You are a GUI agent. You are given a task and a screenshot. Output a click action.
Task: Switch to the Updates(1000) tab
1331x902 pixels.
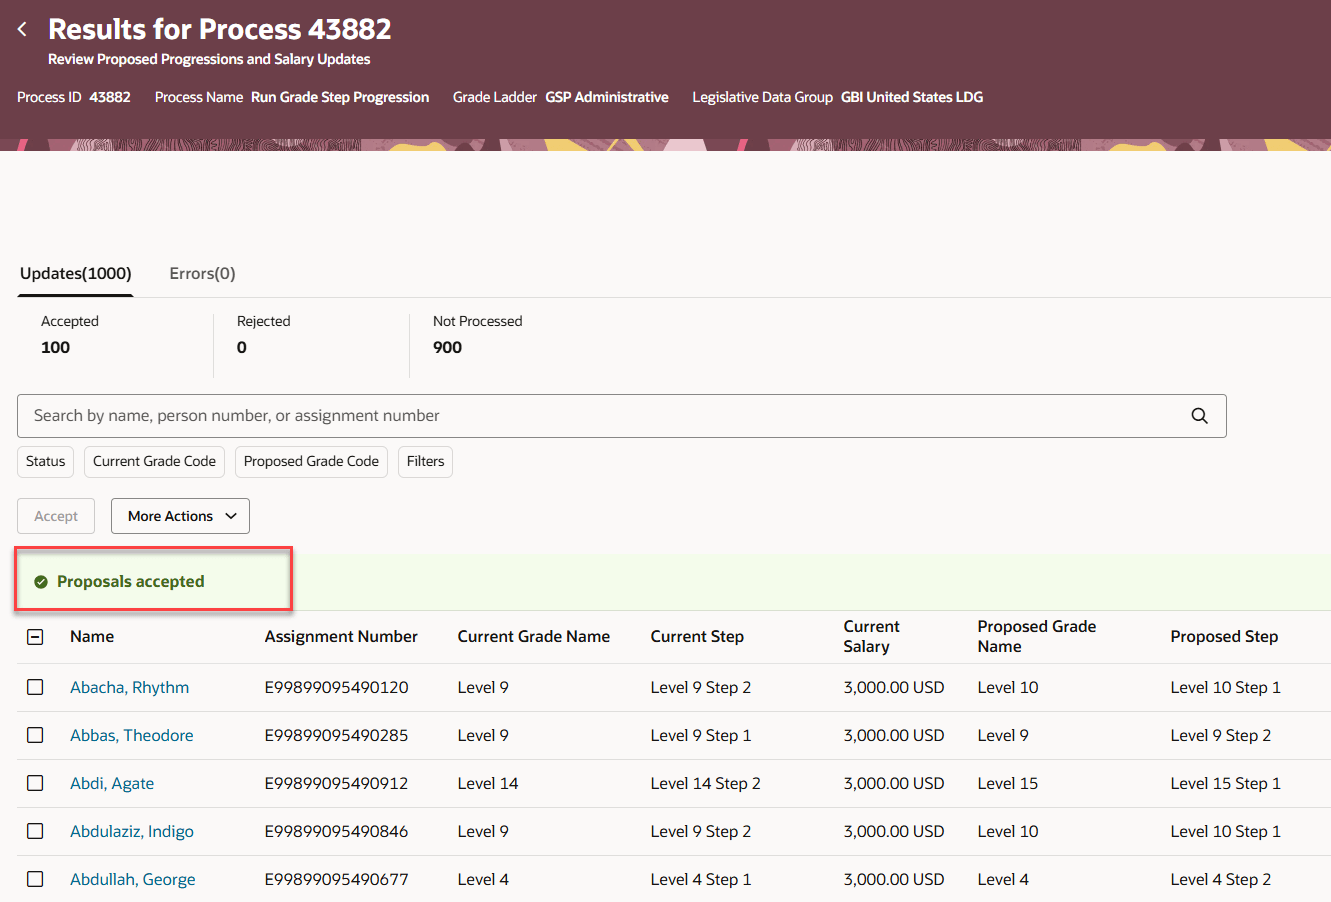[x=75, y=272]
